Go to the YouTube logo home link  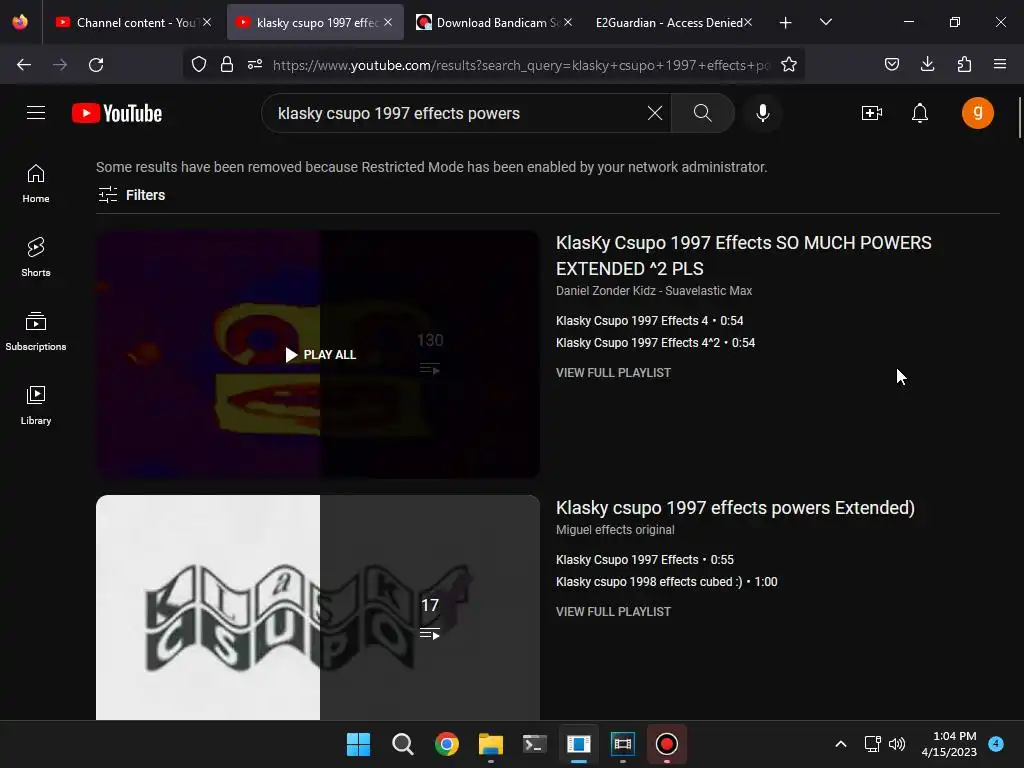tap(117, 113)
